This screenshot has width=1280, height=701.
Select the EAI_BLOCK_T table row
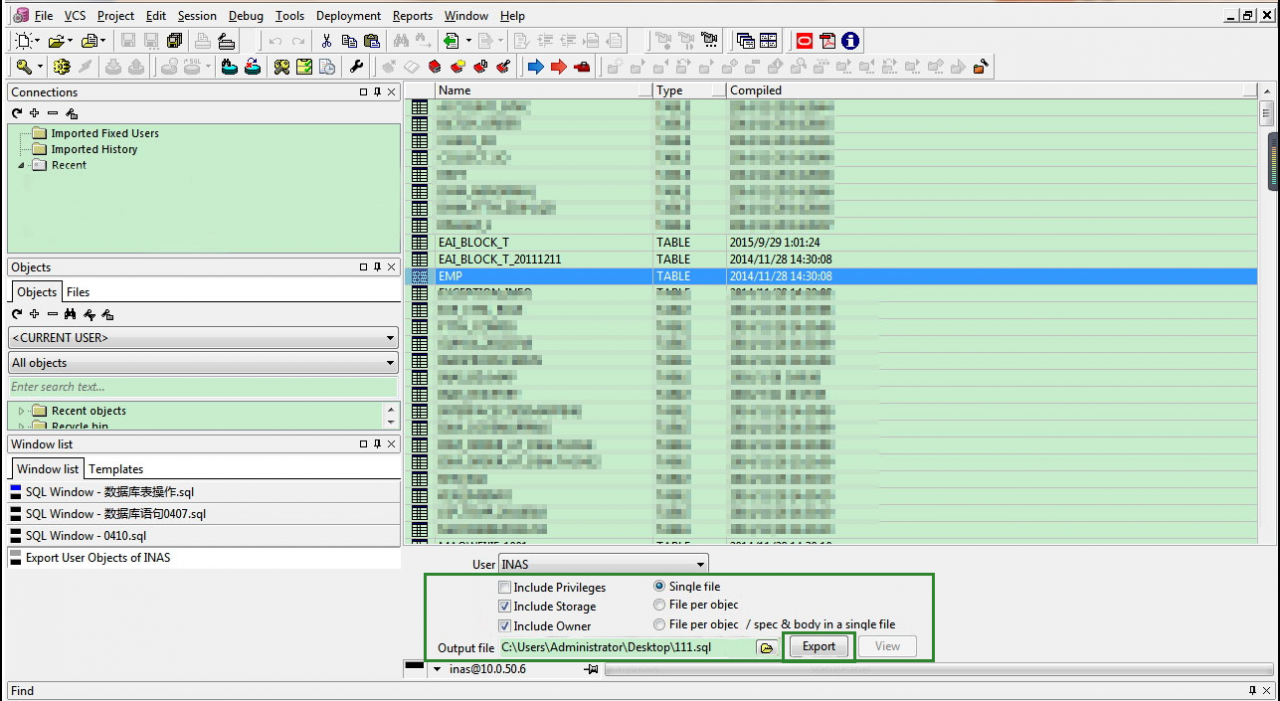coord(831,242)
